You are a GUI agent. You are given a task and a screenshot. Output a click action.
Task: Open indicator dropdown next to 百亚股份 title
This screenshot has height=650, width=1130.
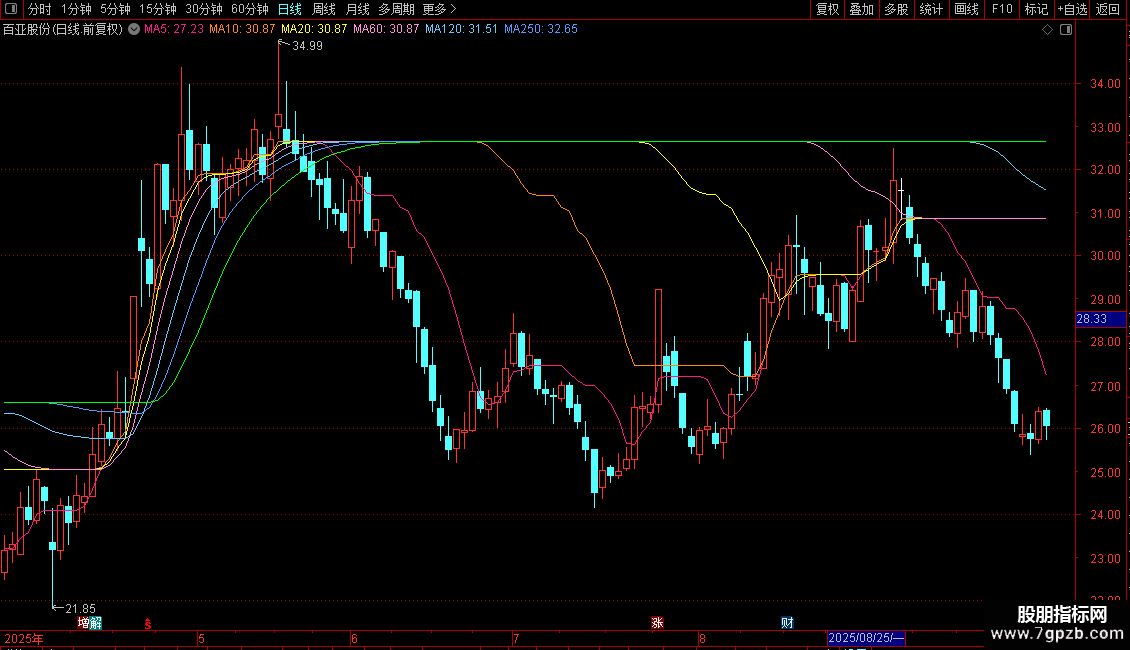point(134,30)
